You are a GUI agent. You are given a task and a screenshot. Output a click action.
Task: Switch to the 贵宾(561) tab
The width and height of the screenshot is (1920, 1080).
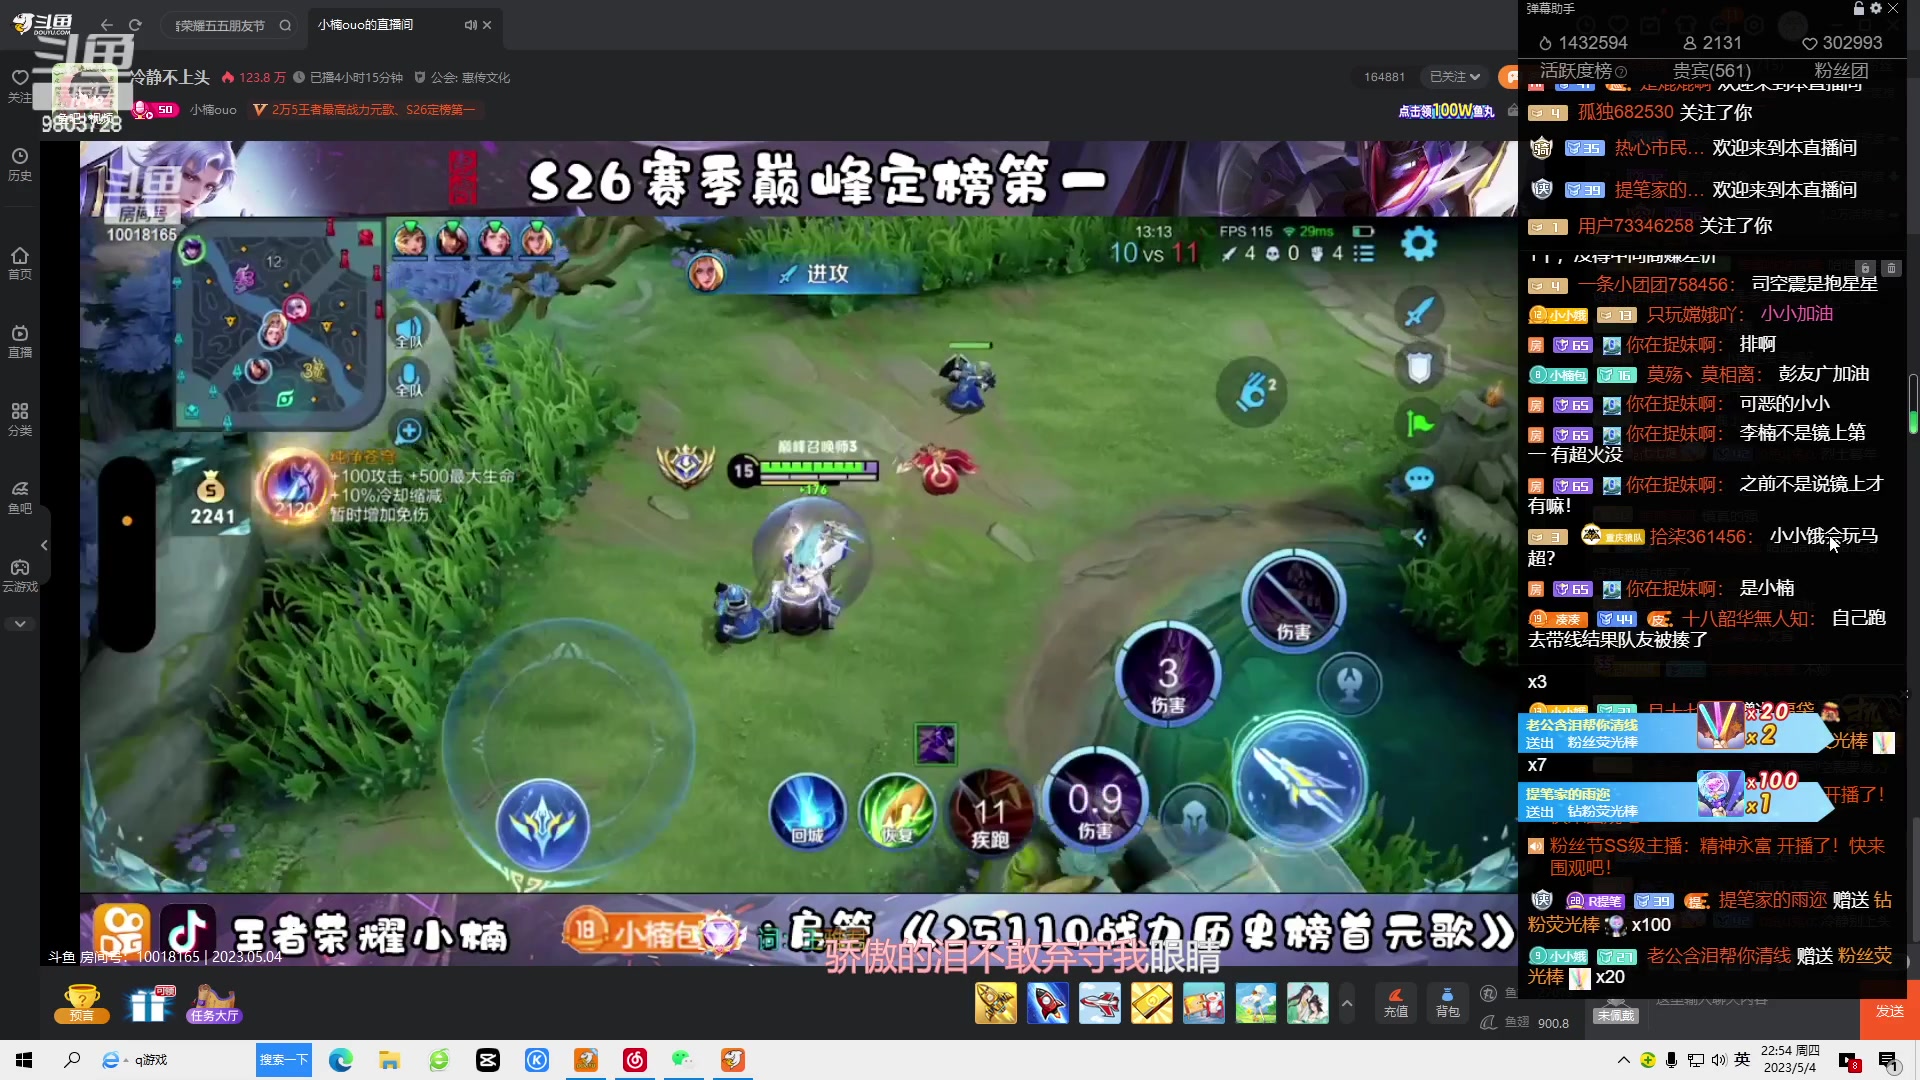1712,70
